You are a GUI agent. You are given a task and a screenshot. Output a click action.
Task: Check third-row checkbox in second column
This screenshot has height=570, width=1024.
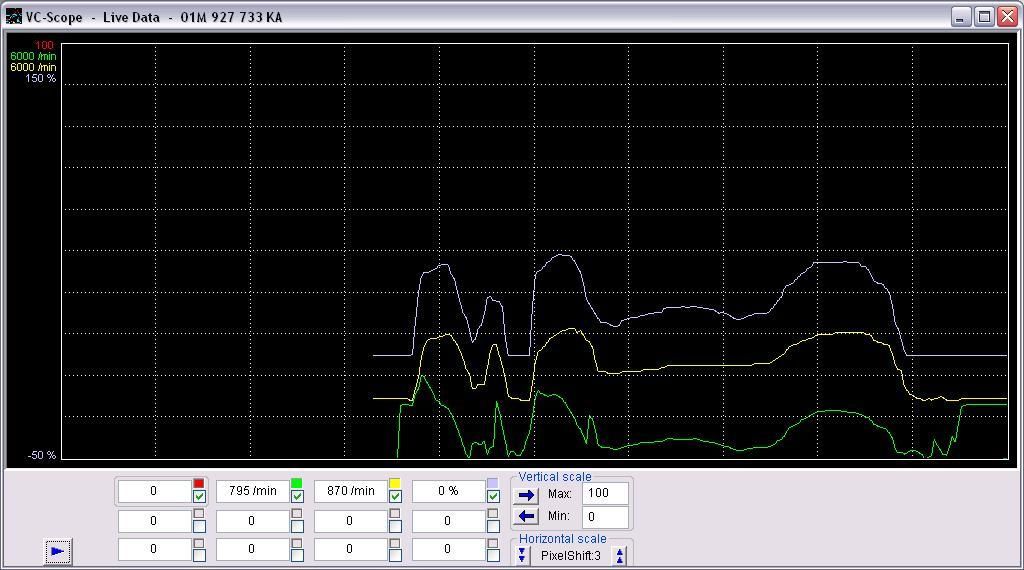click(297, 555)
